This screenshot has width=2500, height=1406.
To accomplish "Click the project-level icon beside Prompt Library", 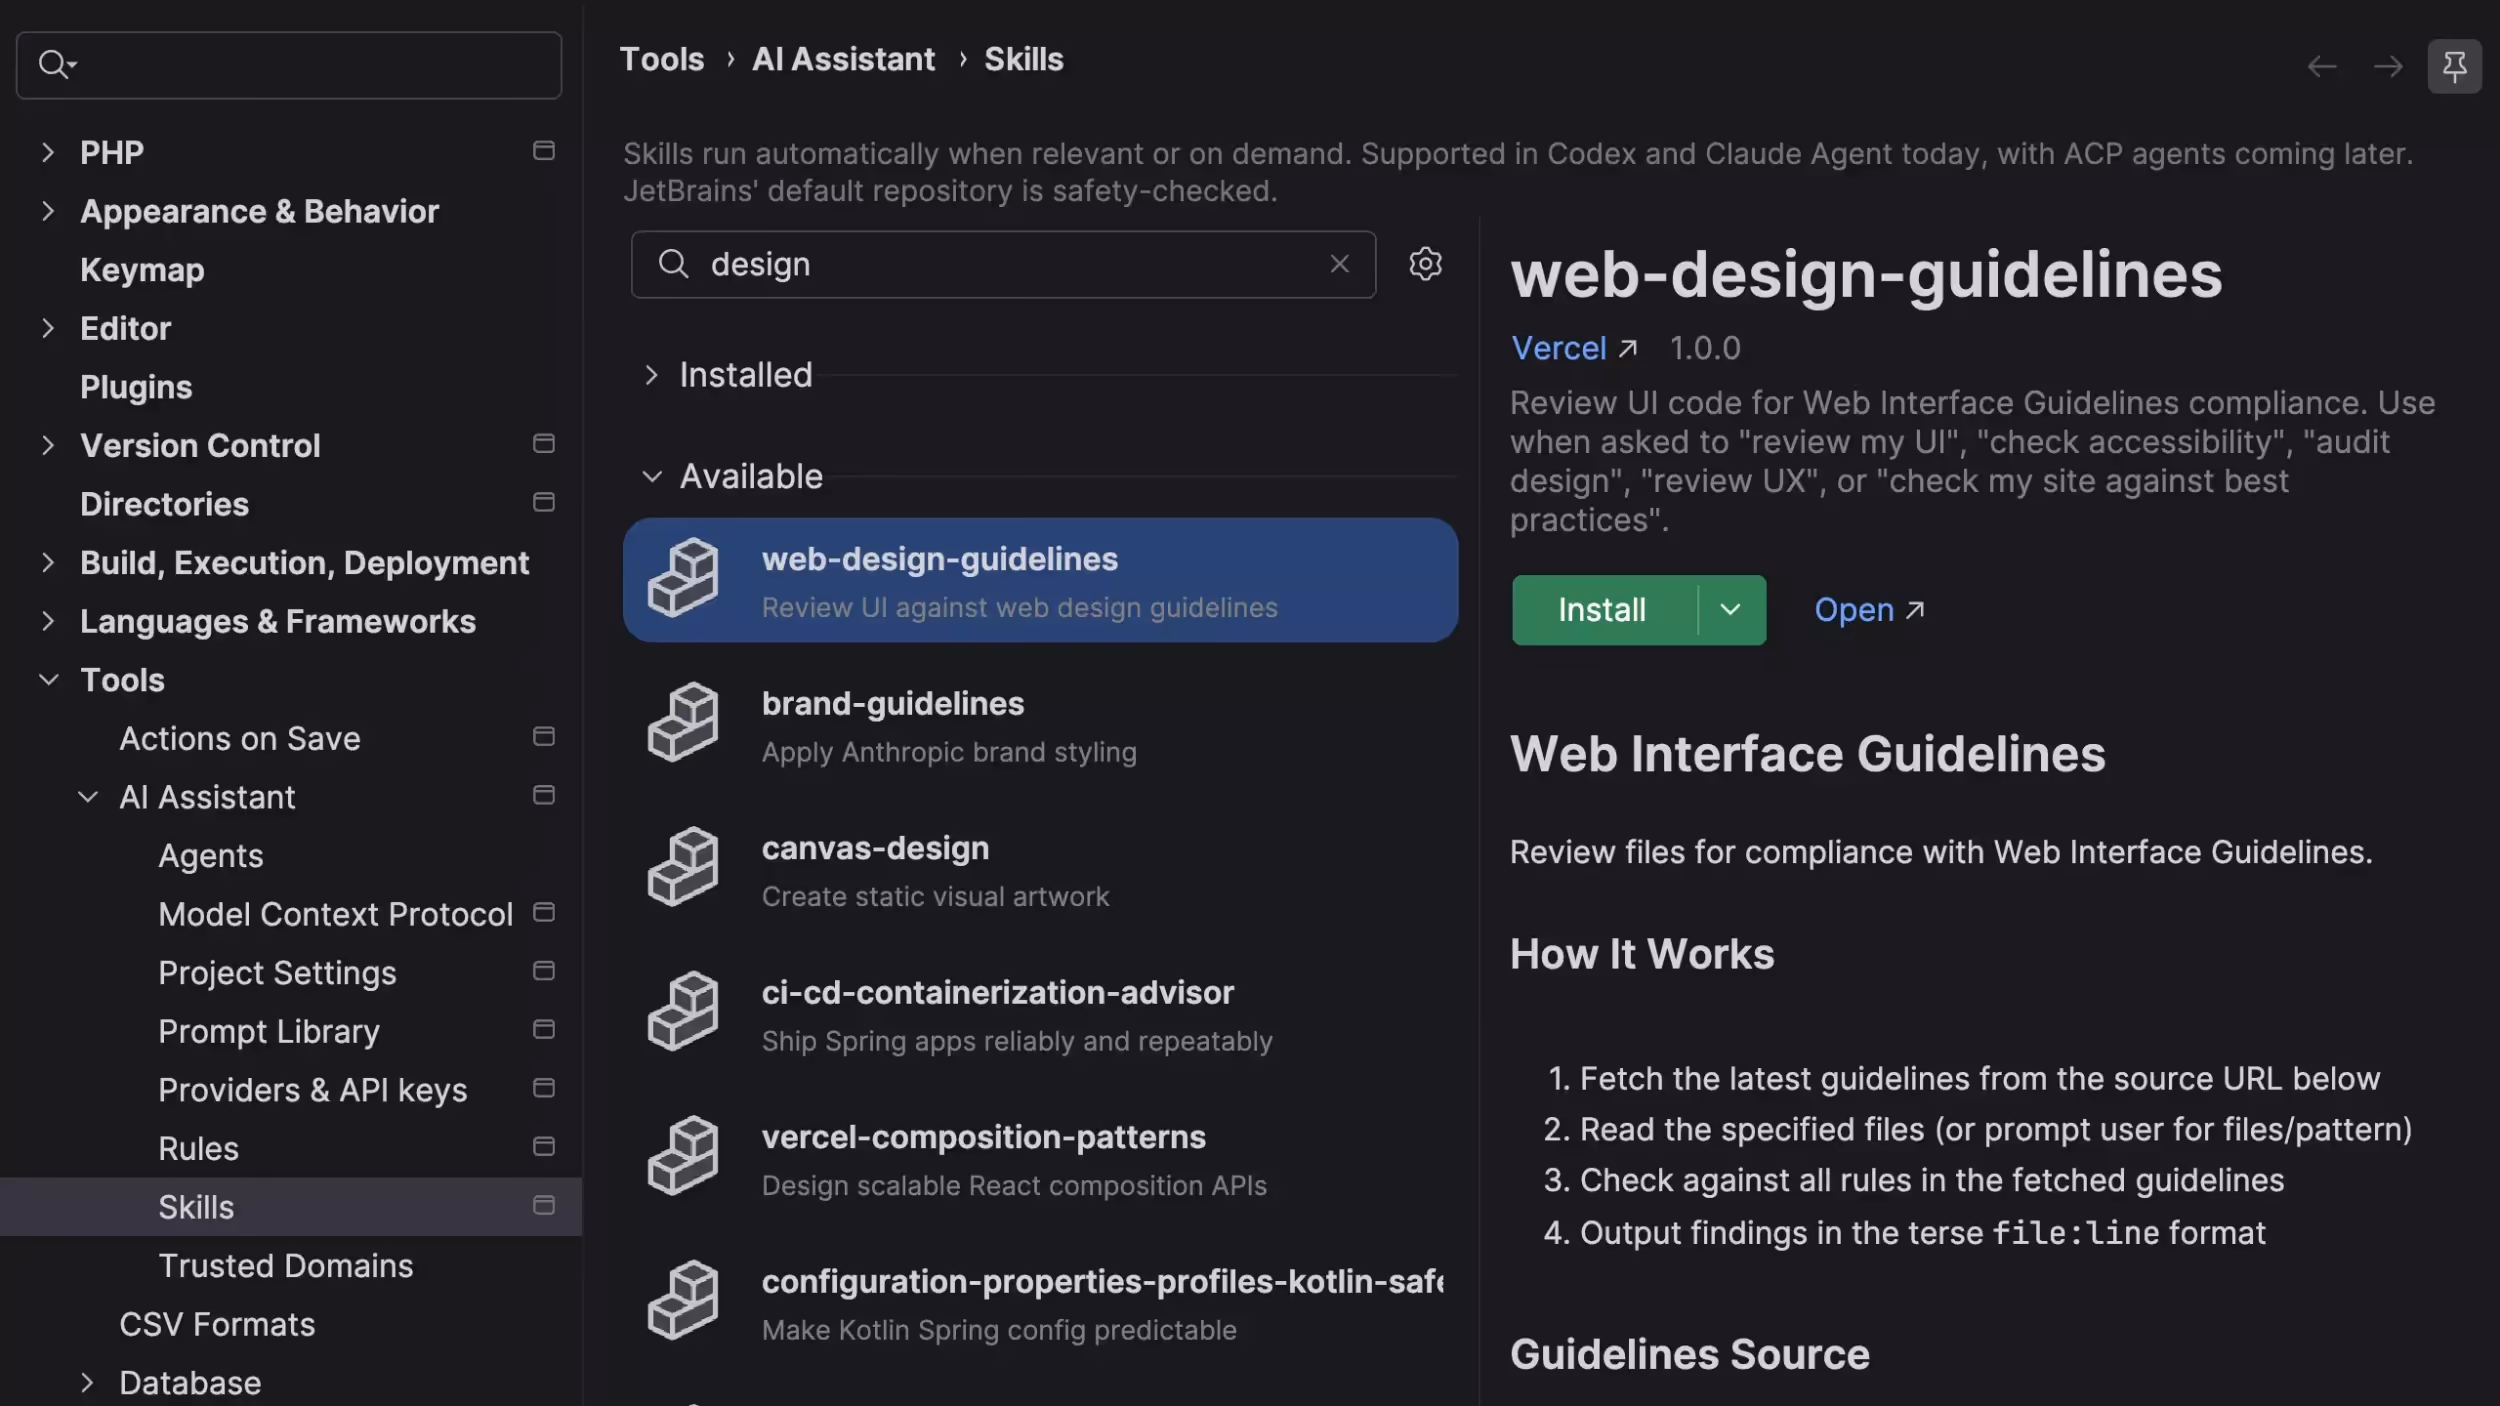I will point(544,1030).
